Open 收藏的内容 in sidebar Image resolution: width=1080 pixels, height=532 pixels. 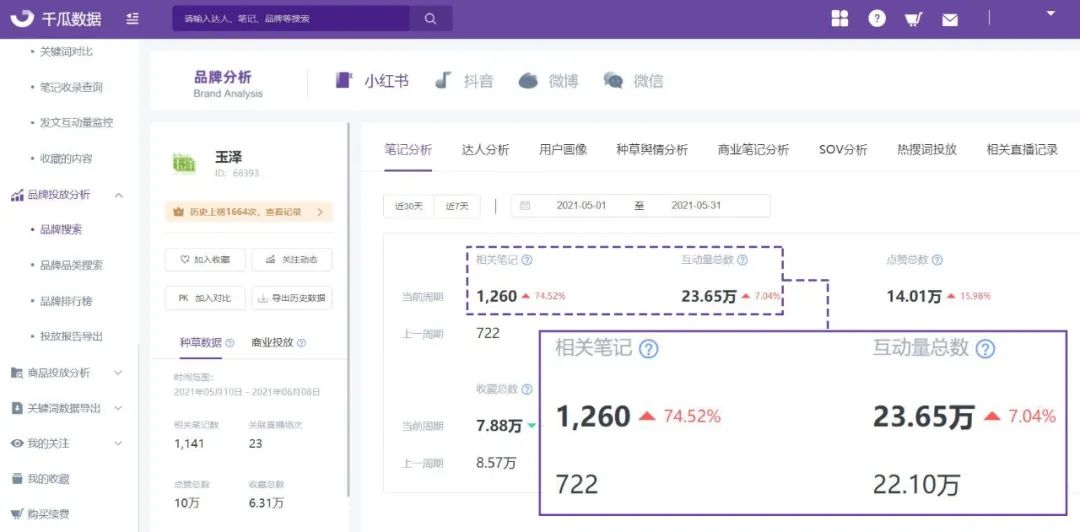66,158
